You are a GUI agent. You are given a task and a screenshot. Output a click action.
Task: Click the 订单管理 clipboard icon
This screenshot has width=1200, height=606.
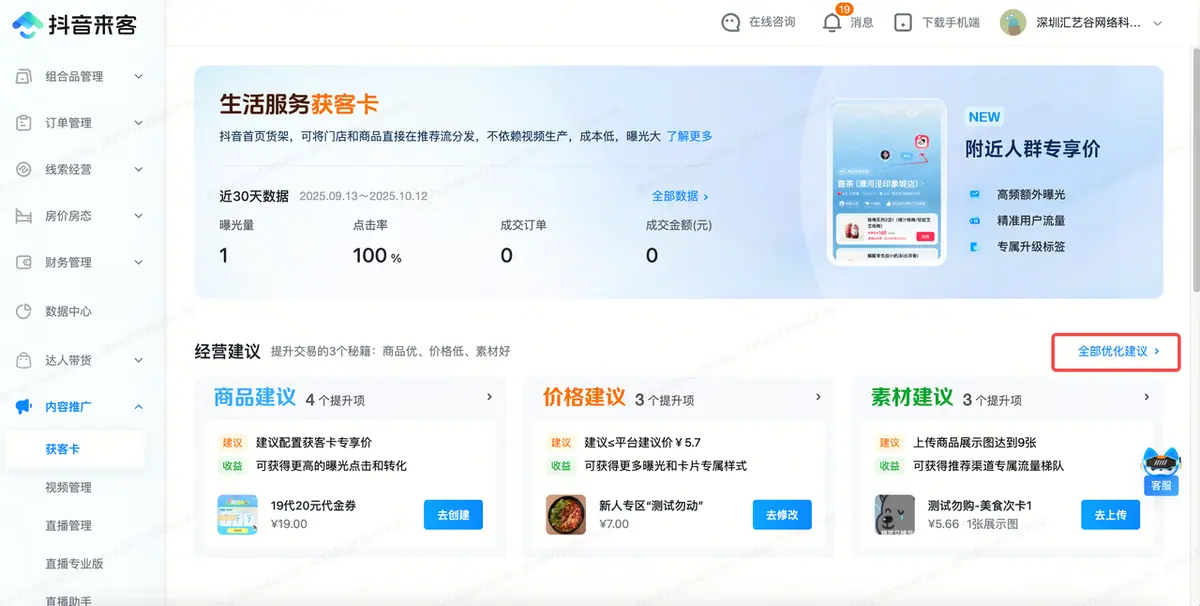(24, 123)
